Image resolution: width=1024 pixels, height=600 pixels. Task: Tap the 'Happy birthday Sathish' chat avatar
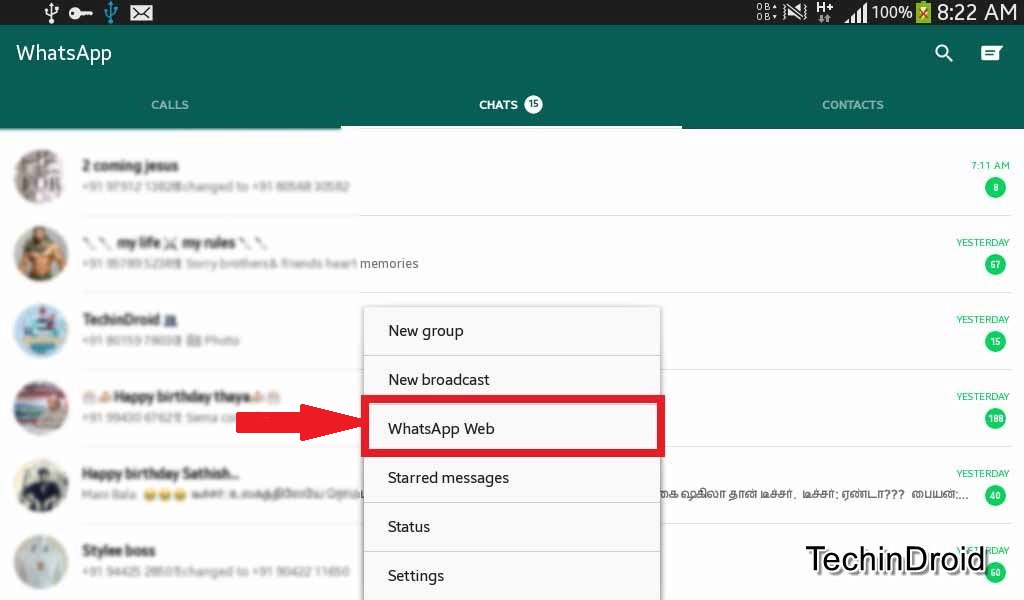[40, 485]
